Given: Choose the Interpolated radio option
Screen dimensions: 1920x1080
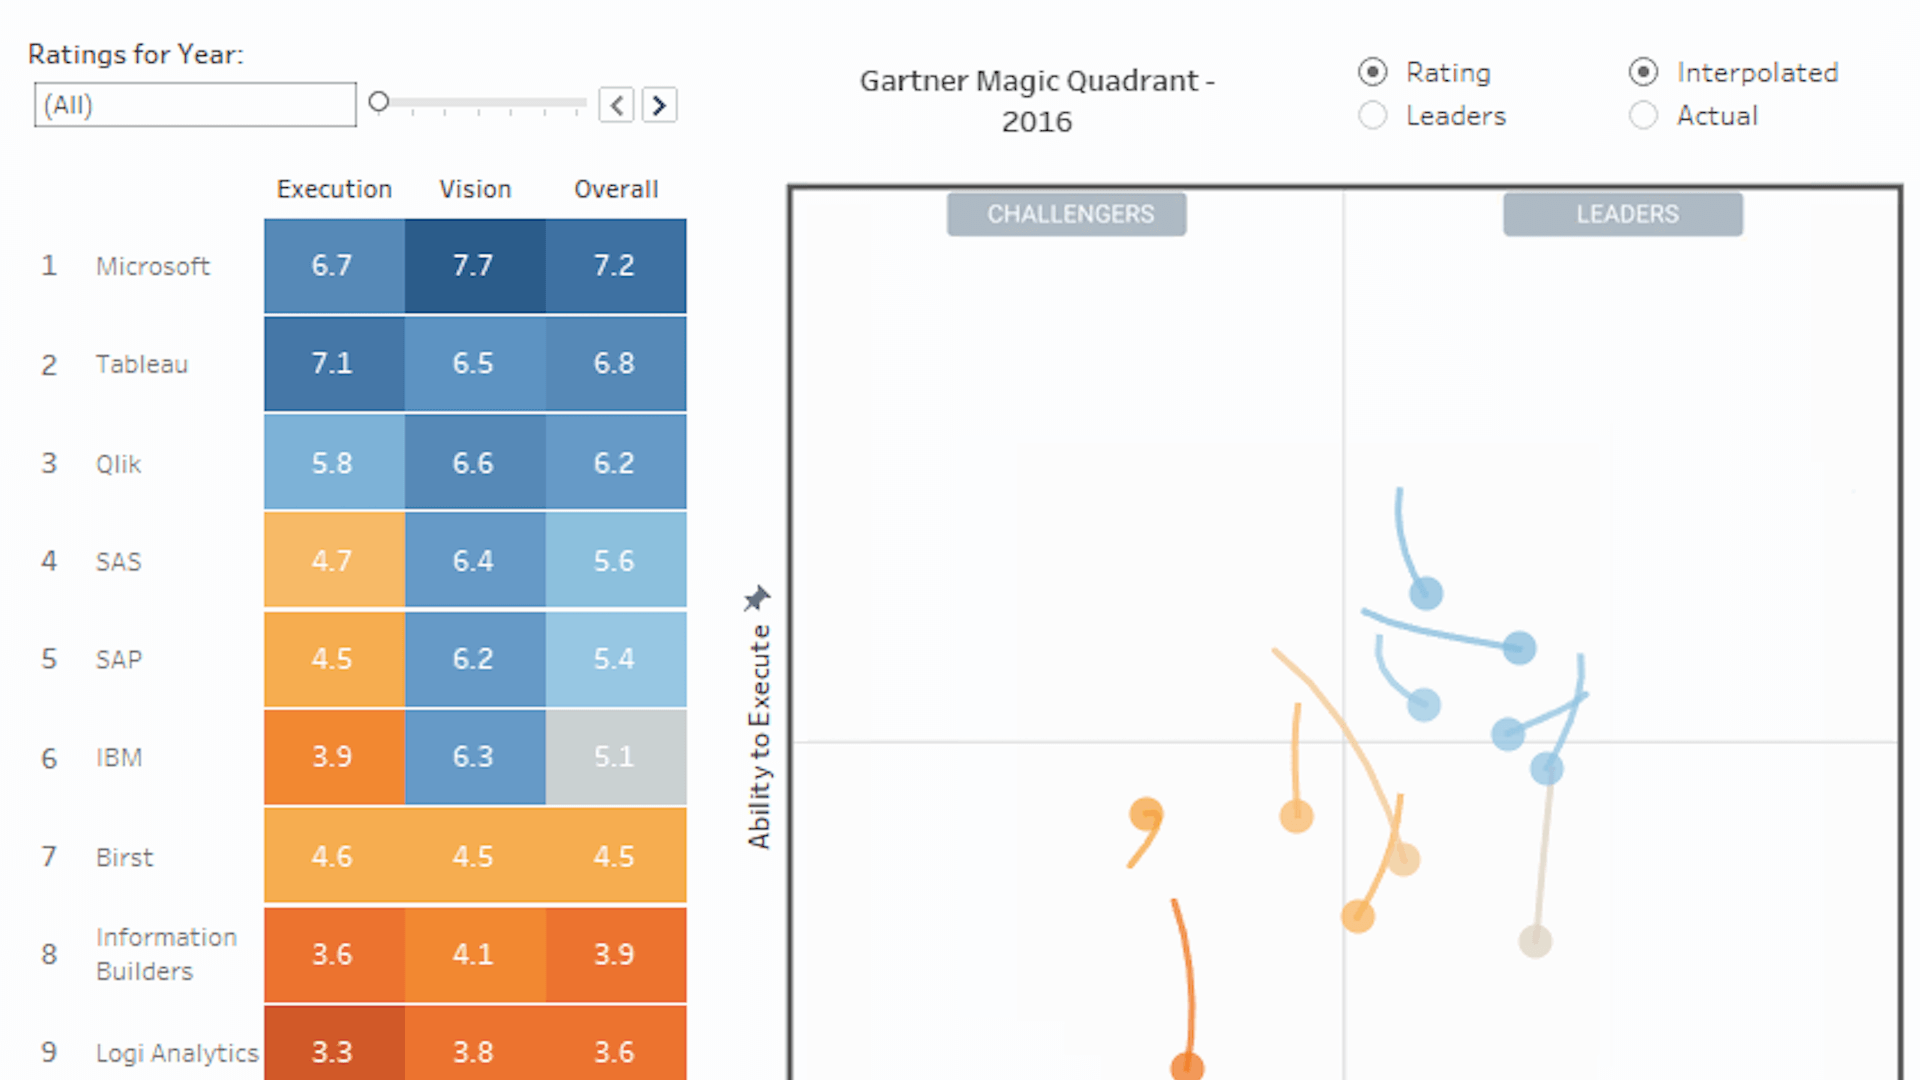Looking at the screenshot, I should [x=1643, y=72].
